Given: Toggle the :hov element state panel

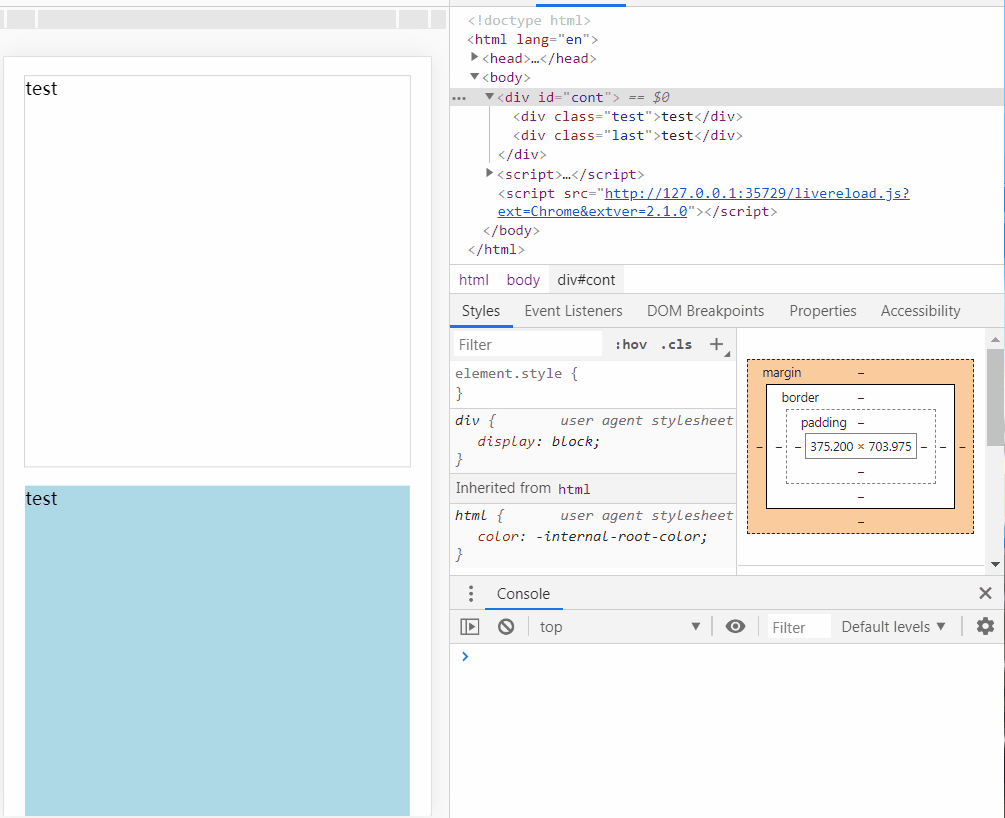Looking at the screenshot, I should pos(631,344).
